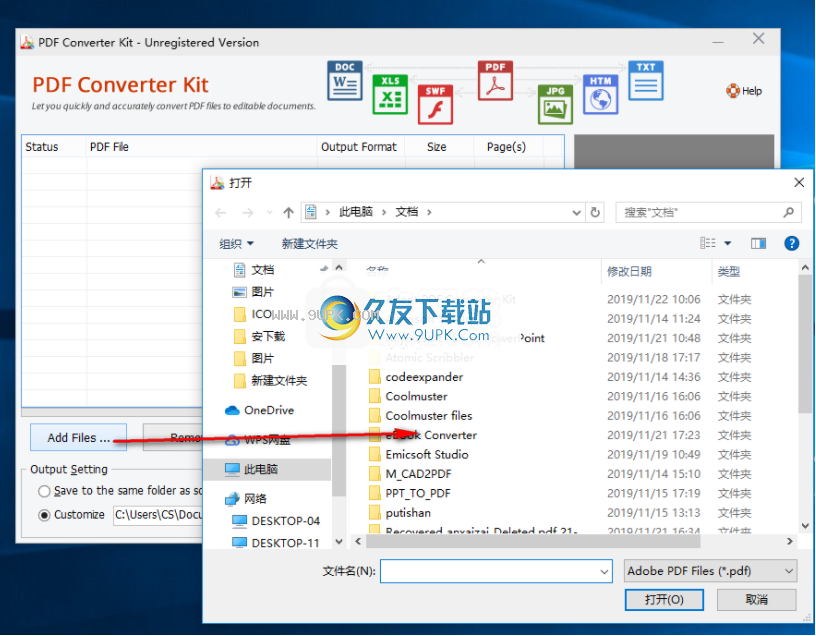Image resolution: width=816 pixels, height=636 pixels.
Task: Change the view layout icon
Action: pos(707,243)
